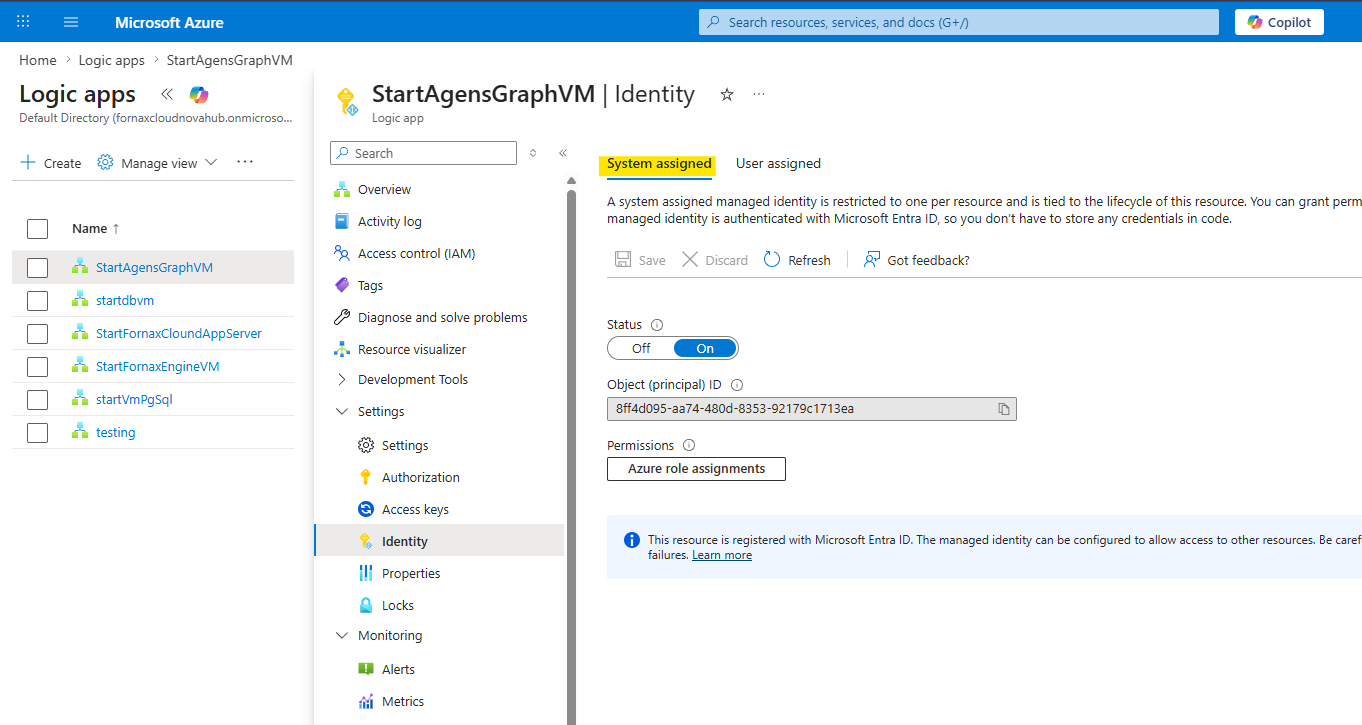
Task: Switch to the User assigned tab
Action: tap(778, 163)
